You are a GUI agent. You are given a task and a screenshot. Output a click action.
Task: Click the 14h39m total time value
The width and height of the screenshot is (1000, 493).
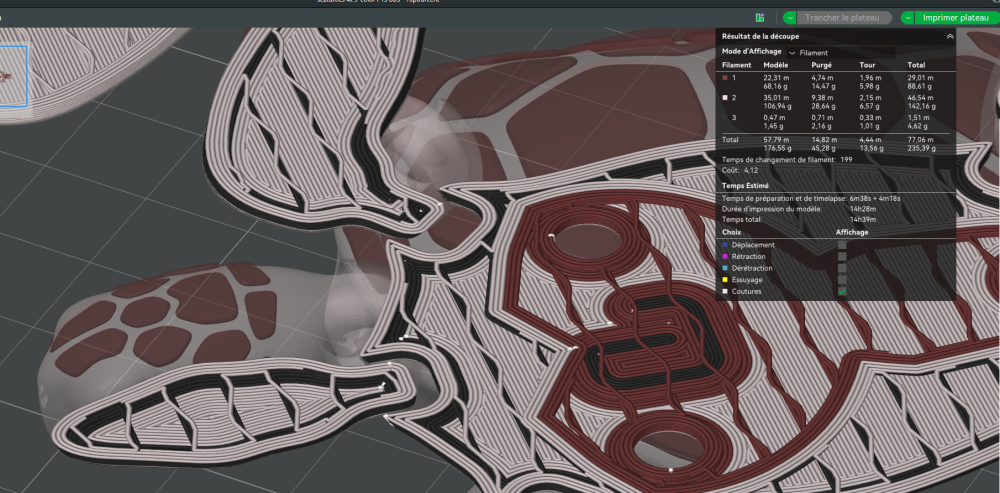click(862, 219)
